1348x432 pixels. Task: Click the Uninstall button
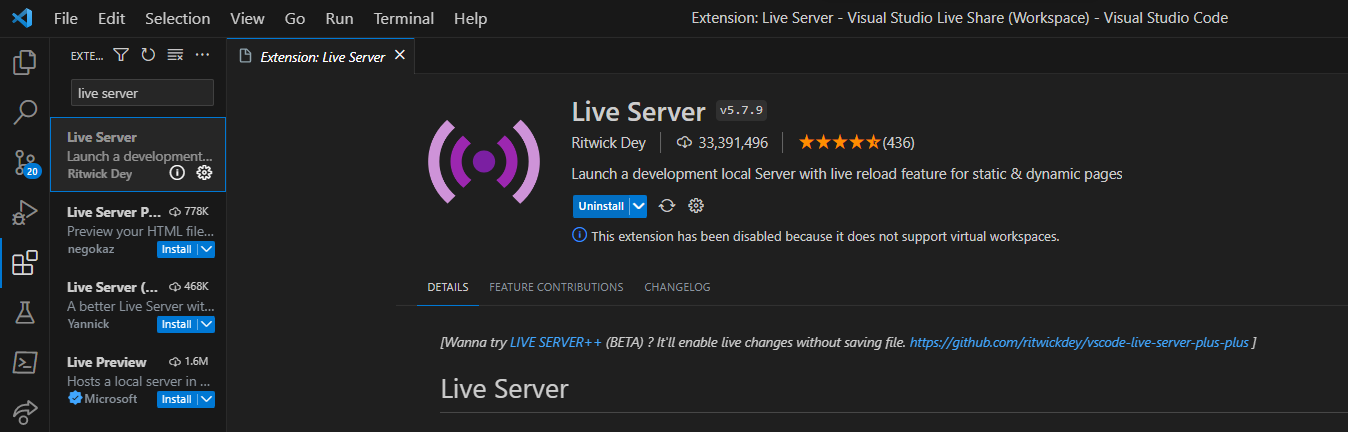pos(601,206)
